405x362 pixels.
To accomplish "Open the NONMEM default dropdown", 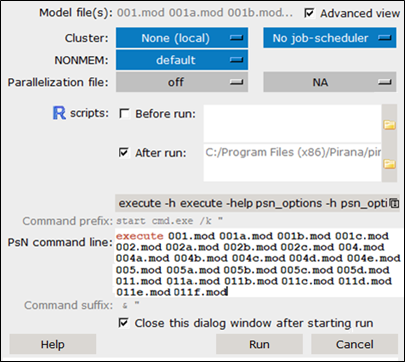I will (x=182, y=60).
